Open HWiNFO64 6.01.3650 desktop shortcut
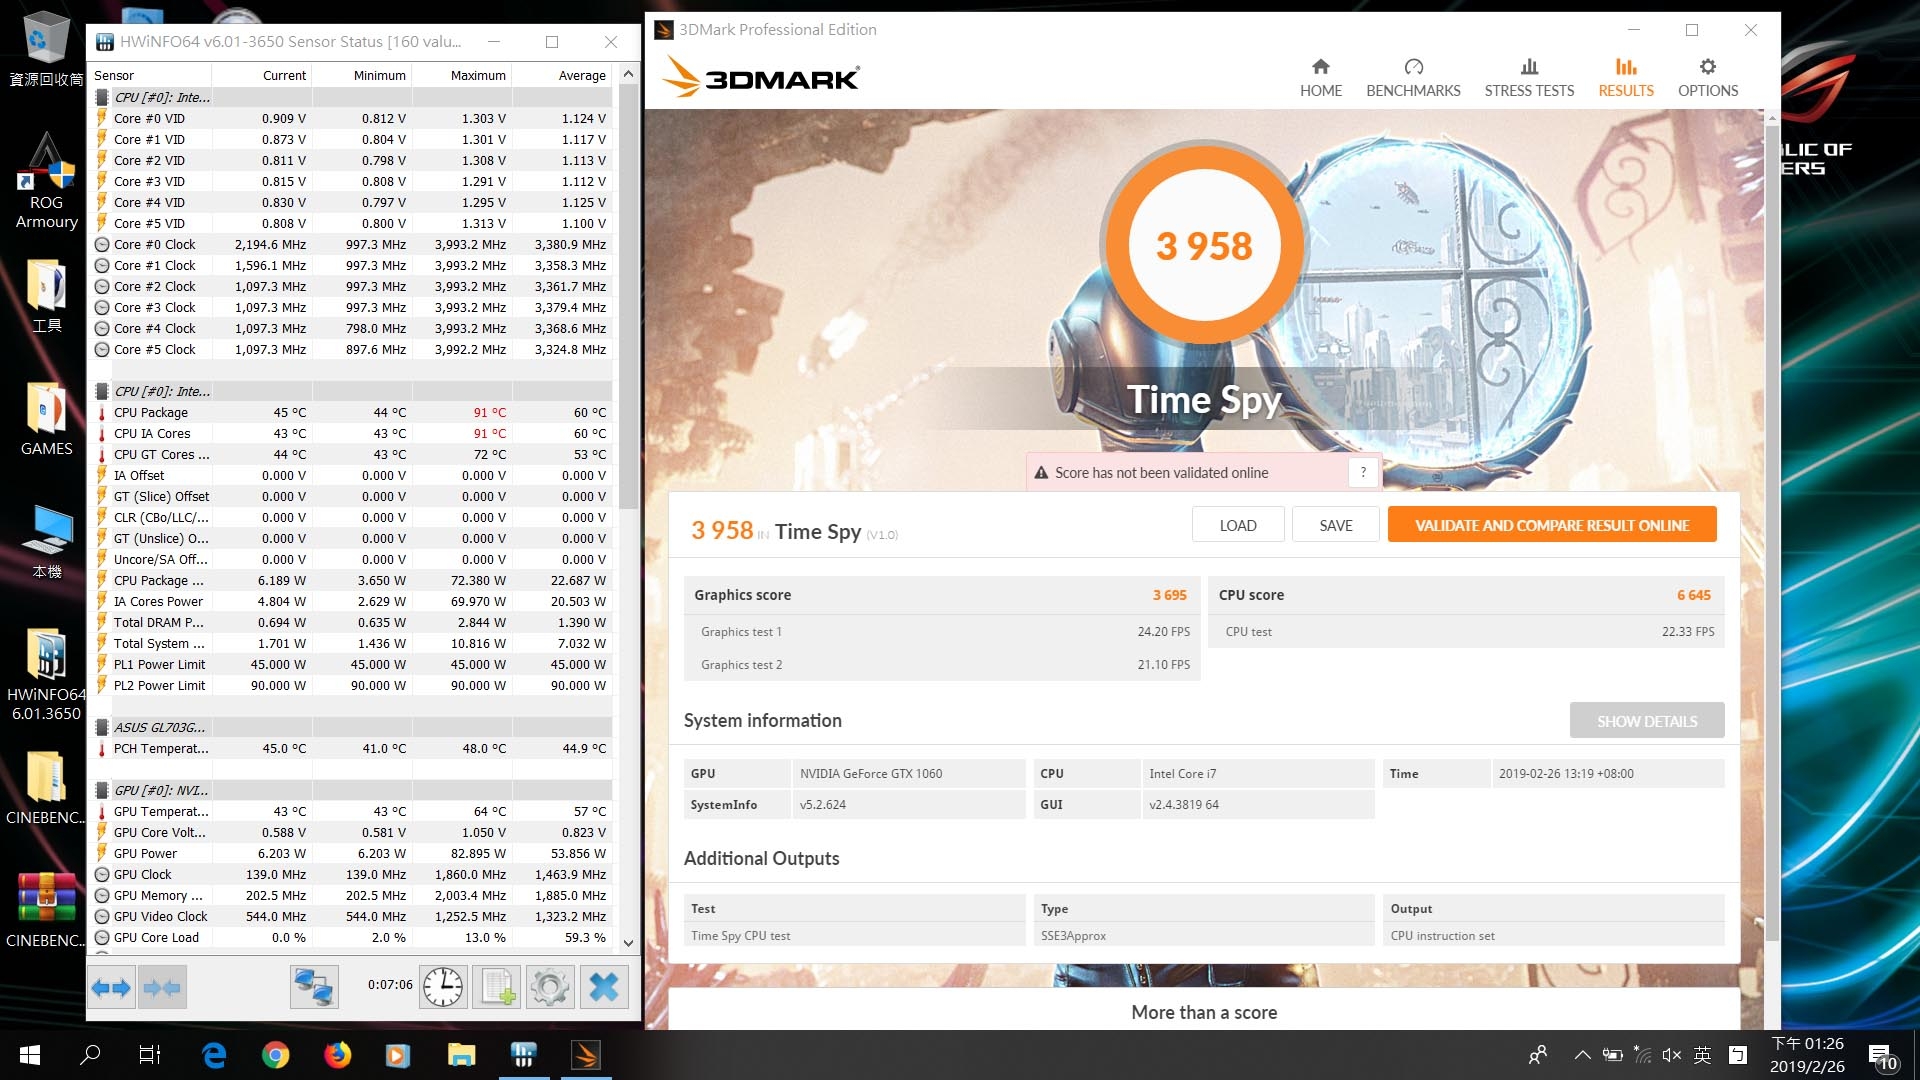The width and height of the screenshot is (1920, 1080). tap(46, 675)
